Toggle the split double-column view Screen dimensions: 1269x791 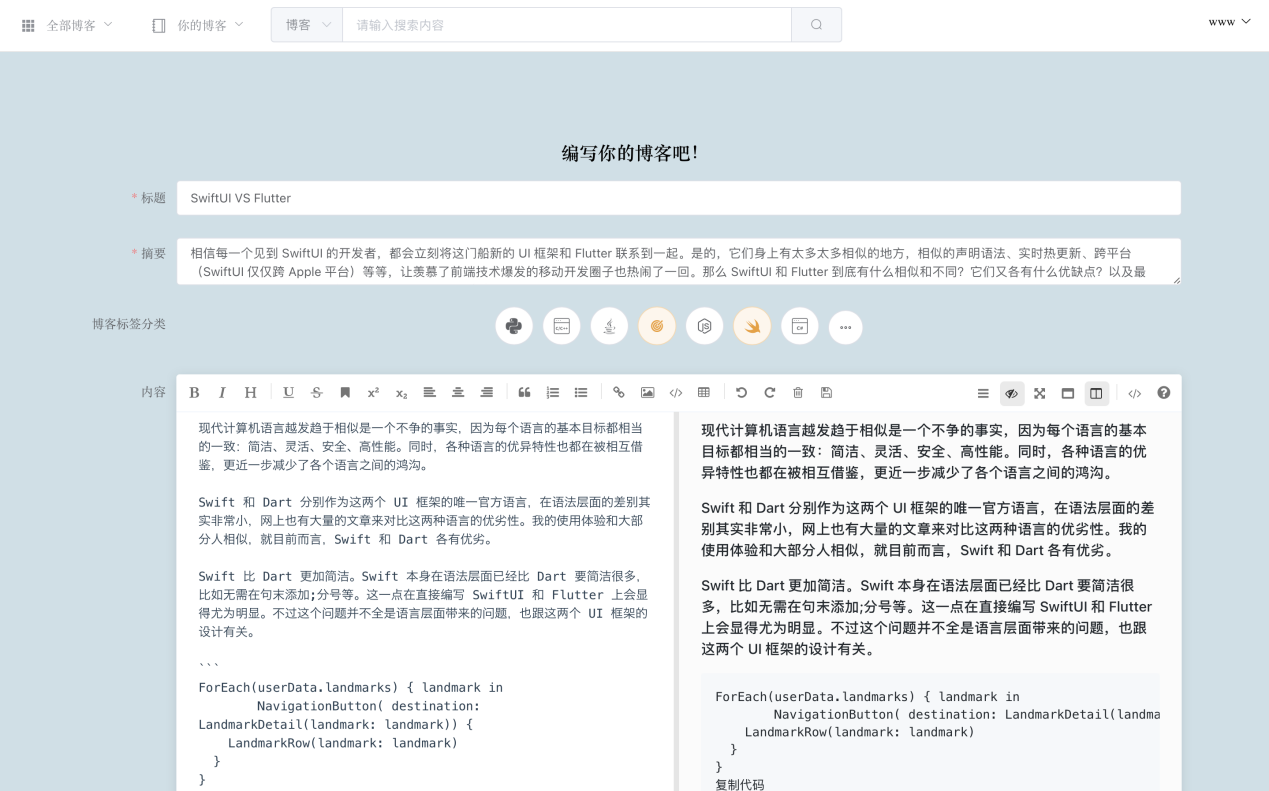[x=1097, y=393]
